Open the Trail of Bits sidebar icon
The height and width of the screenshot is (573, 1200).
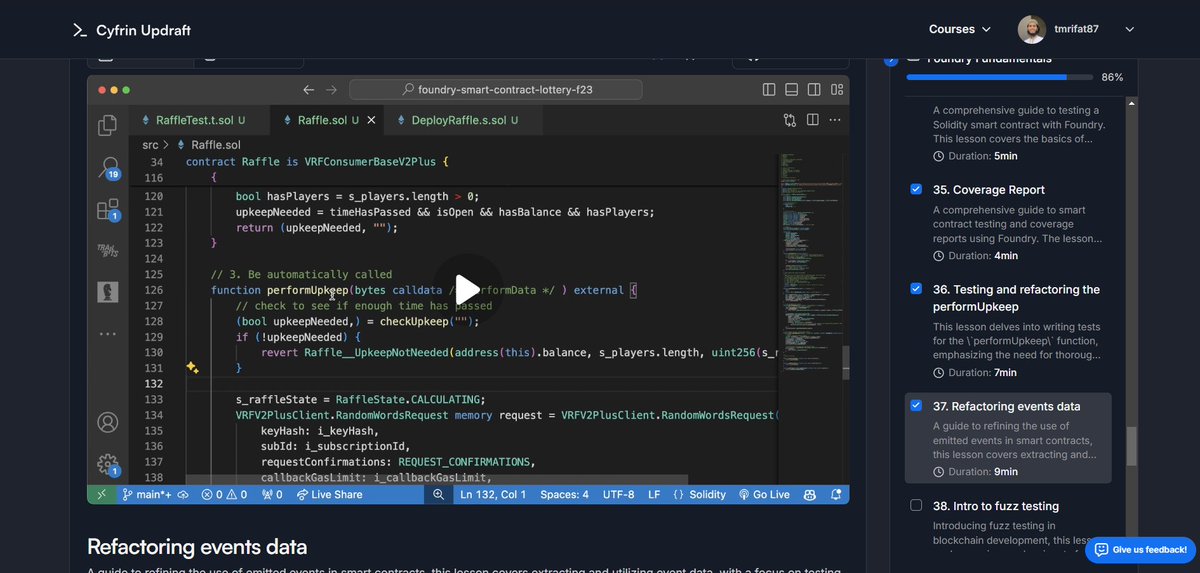[108, 249]
